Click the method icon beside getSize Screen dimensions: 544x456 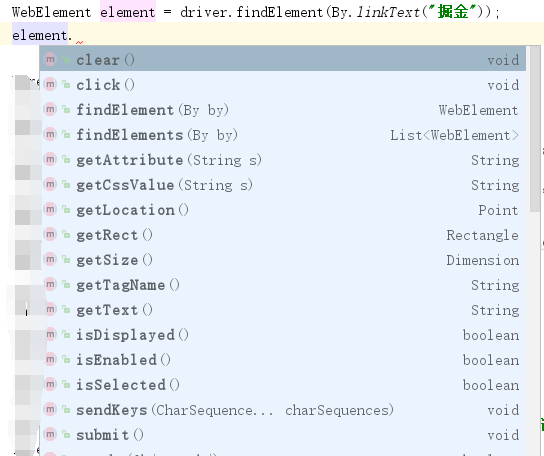tap(50, 259)
